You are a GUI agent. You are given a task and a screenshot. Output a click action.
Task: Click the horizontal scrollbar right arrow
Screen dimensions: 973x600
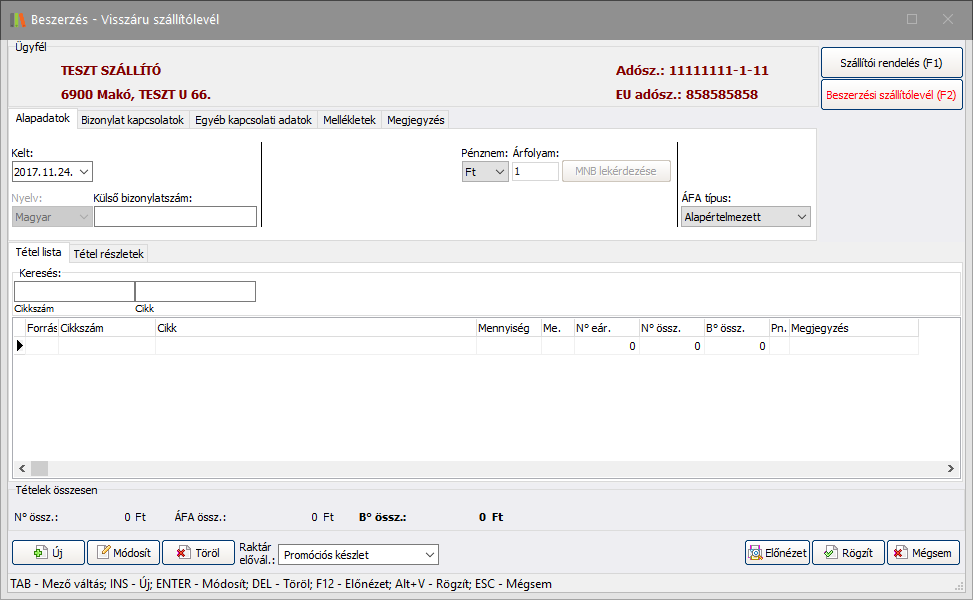tap(951, 469)
